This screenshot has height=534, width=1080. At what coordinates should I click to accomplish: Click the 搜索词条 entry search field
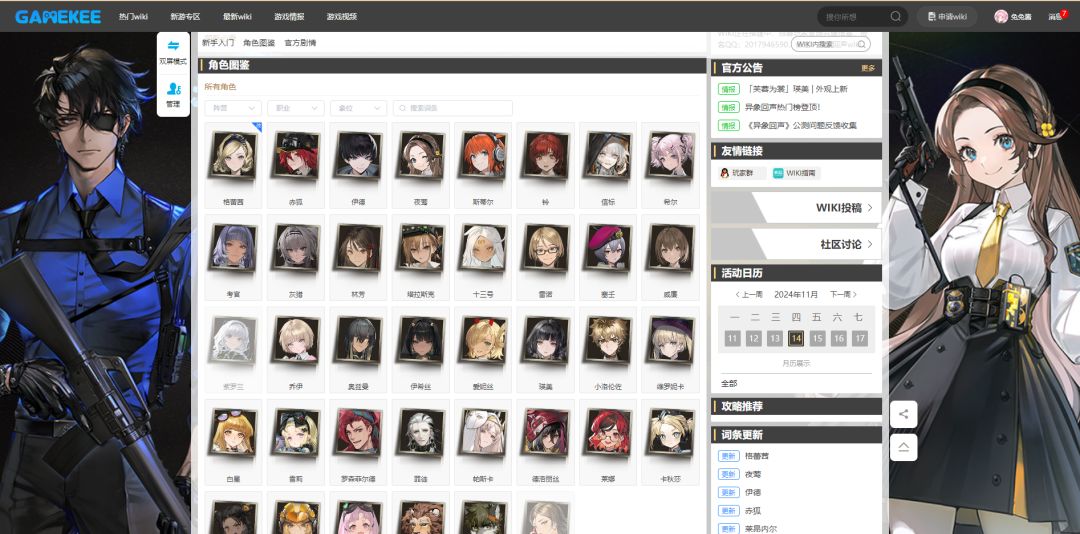click(x=453, y=108)
